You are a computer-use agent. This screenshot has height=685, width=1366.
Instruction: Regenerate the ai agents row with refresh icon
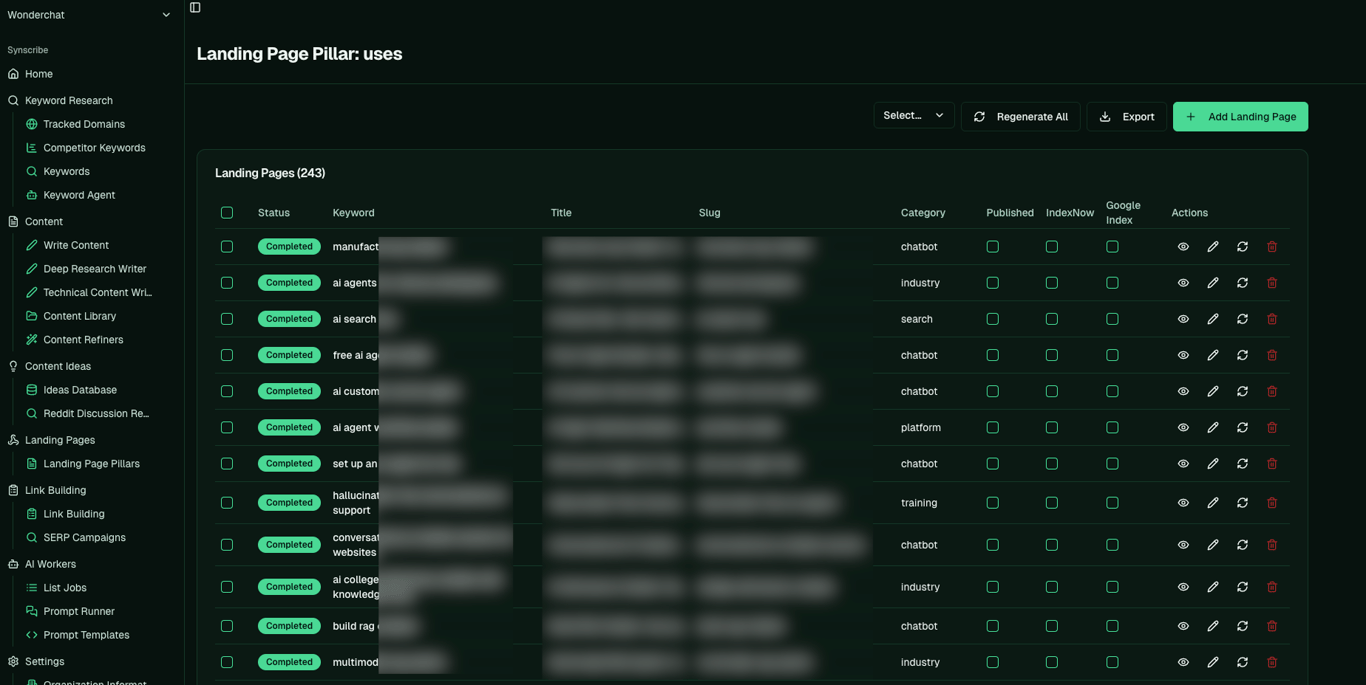[1242, 283]
